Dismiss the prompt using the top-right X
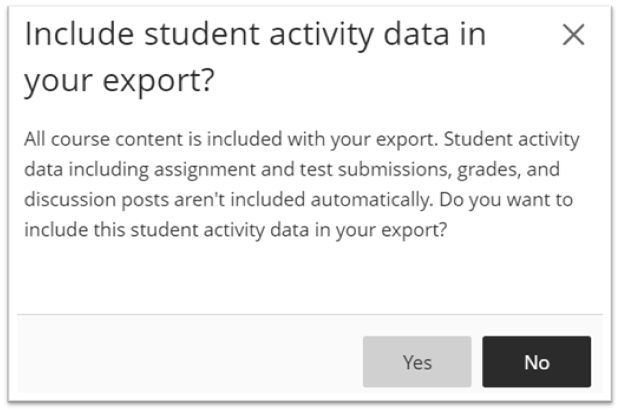The width and height of the screenshot is (620, 412). [x=573, y=35]
